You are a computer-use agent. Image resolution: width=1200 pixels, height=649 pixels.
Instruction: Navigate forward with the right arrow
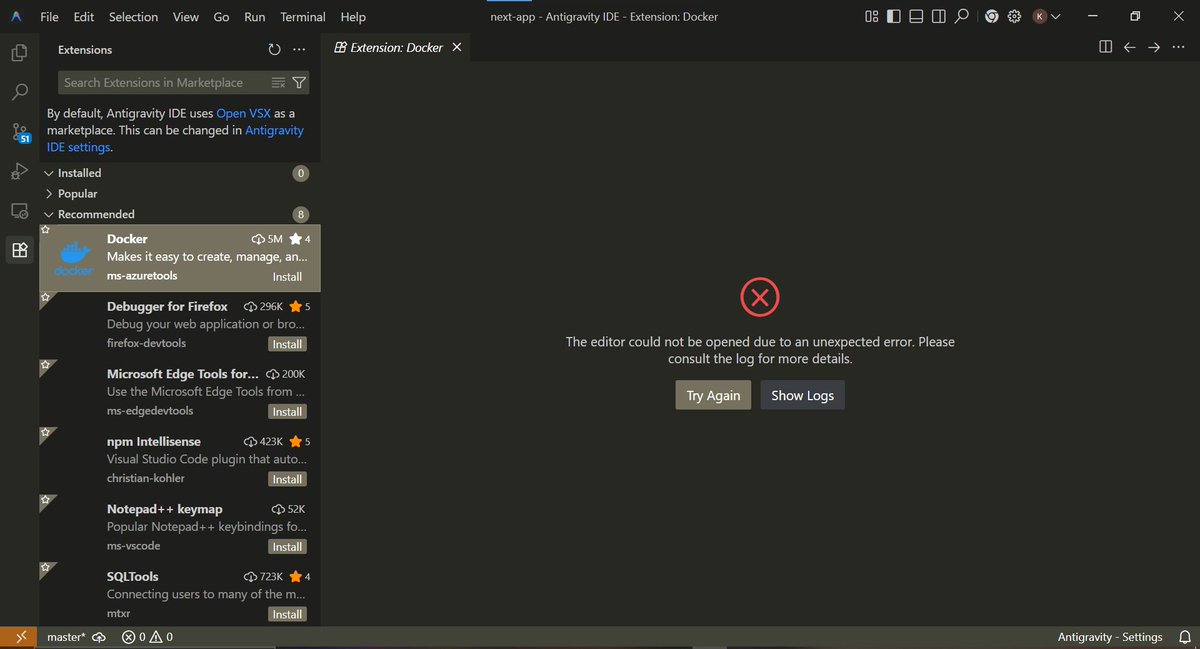tap(1154, 47)
